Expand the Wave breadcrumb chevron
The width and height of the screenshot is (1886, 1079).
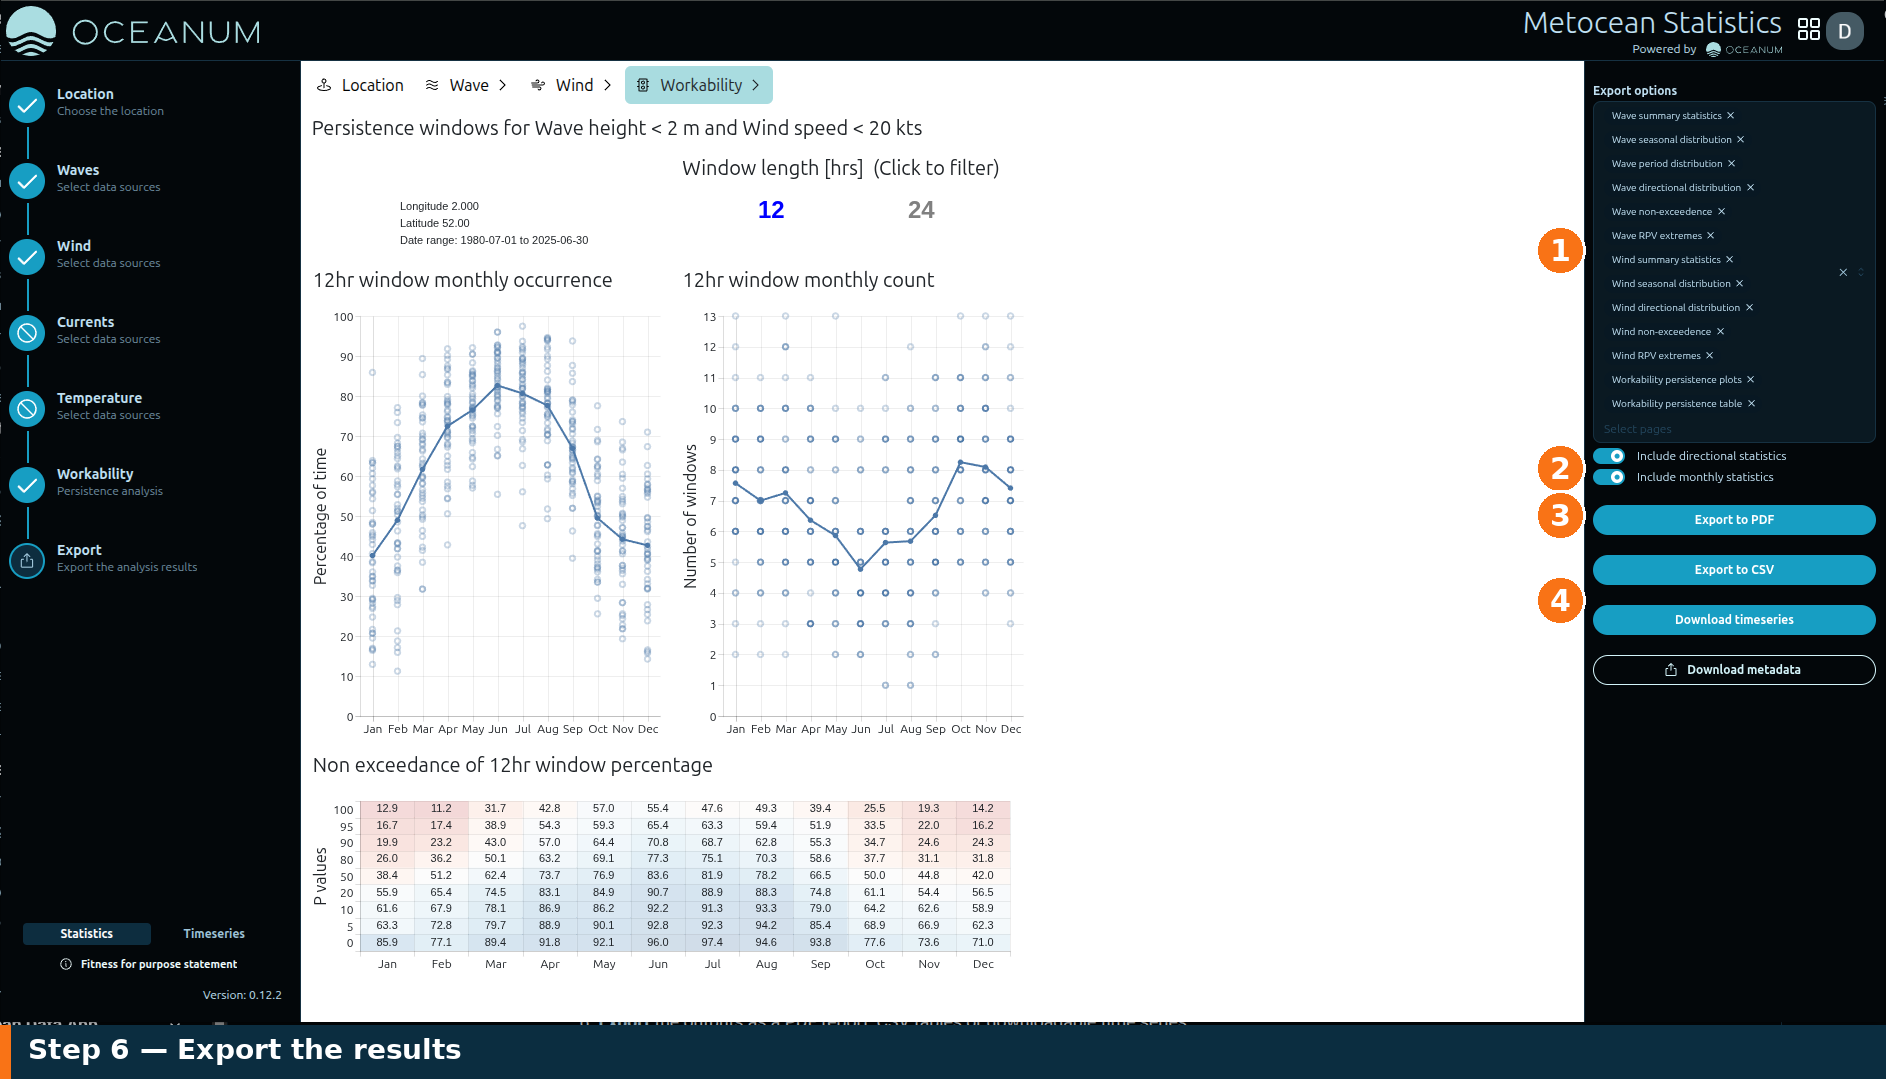tap(502, 86)
